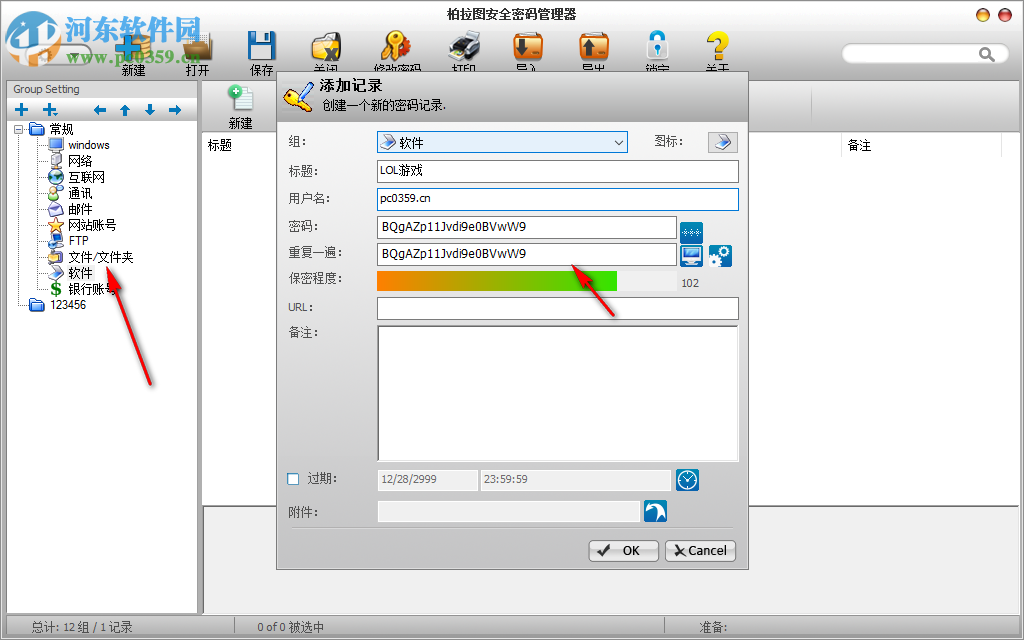Screen dimensions: 1024x640
Task: Enable the 过期 expiration checkbox
Action: 292,479
